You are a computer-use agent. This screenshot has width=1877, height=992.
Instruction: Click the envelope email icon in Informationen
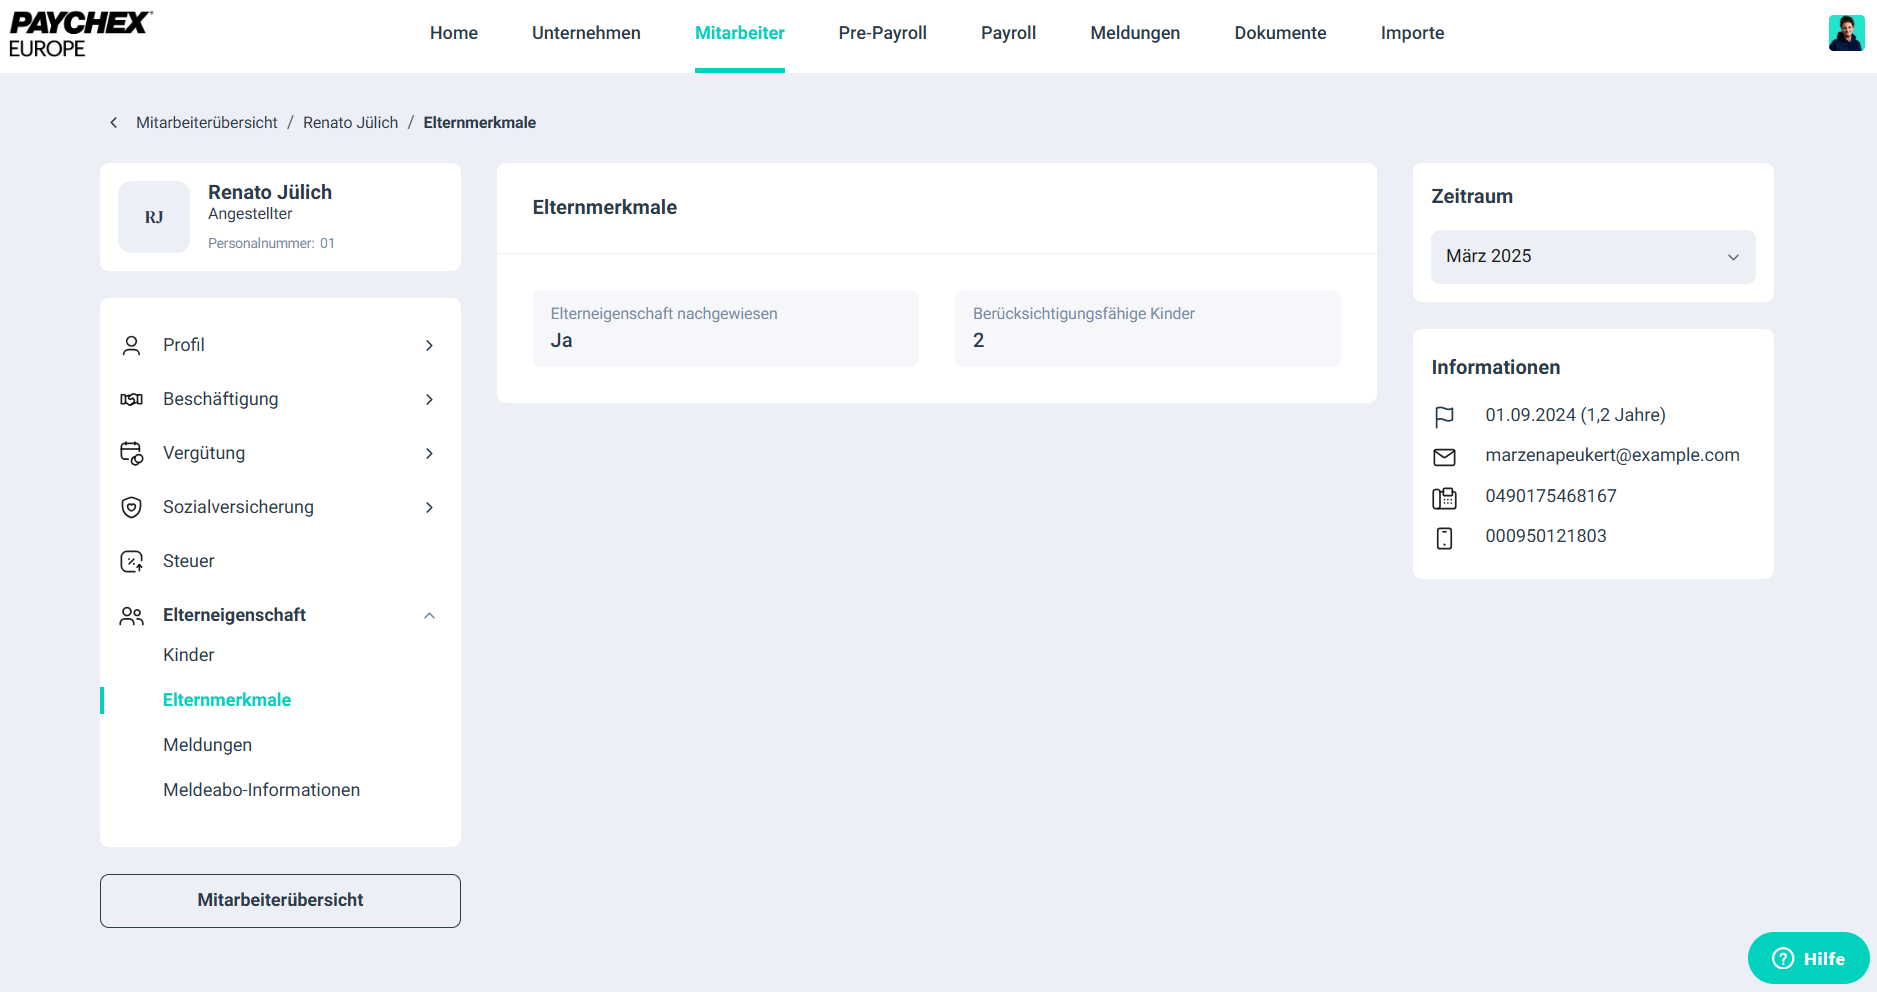(1444, 457)
